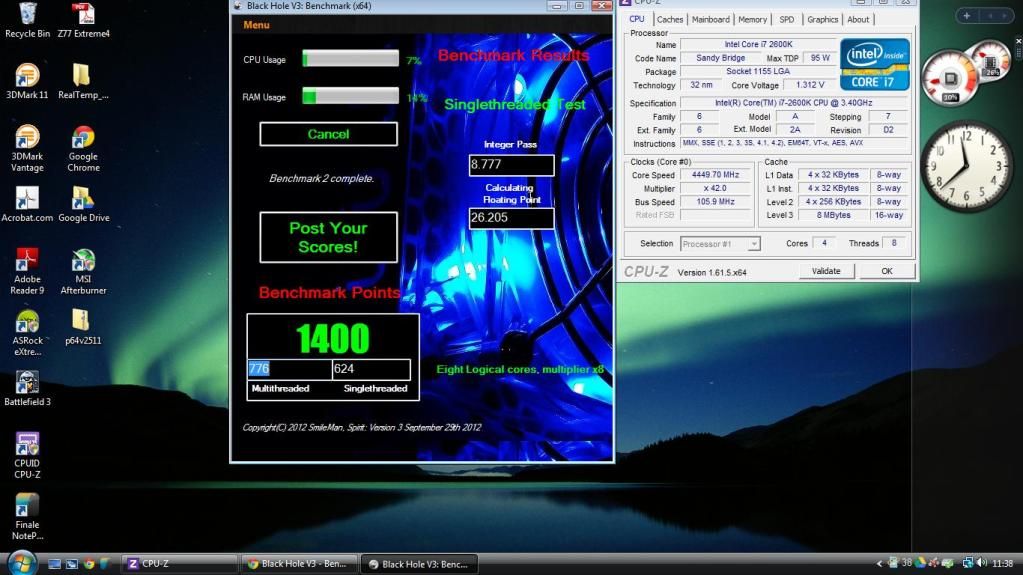Image resolution: width=1023 pixels, height=575 pixels.
Task: Switch to the CPU tab in CPU-Z
Action: 637,20
